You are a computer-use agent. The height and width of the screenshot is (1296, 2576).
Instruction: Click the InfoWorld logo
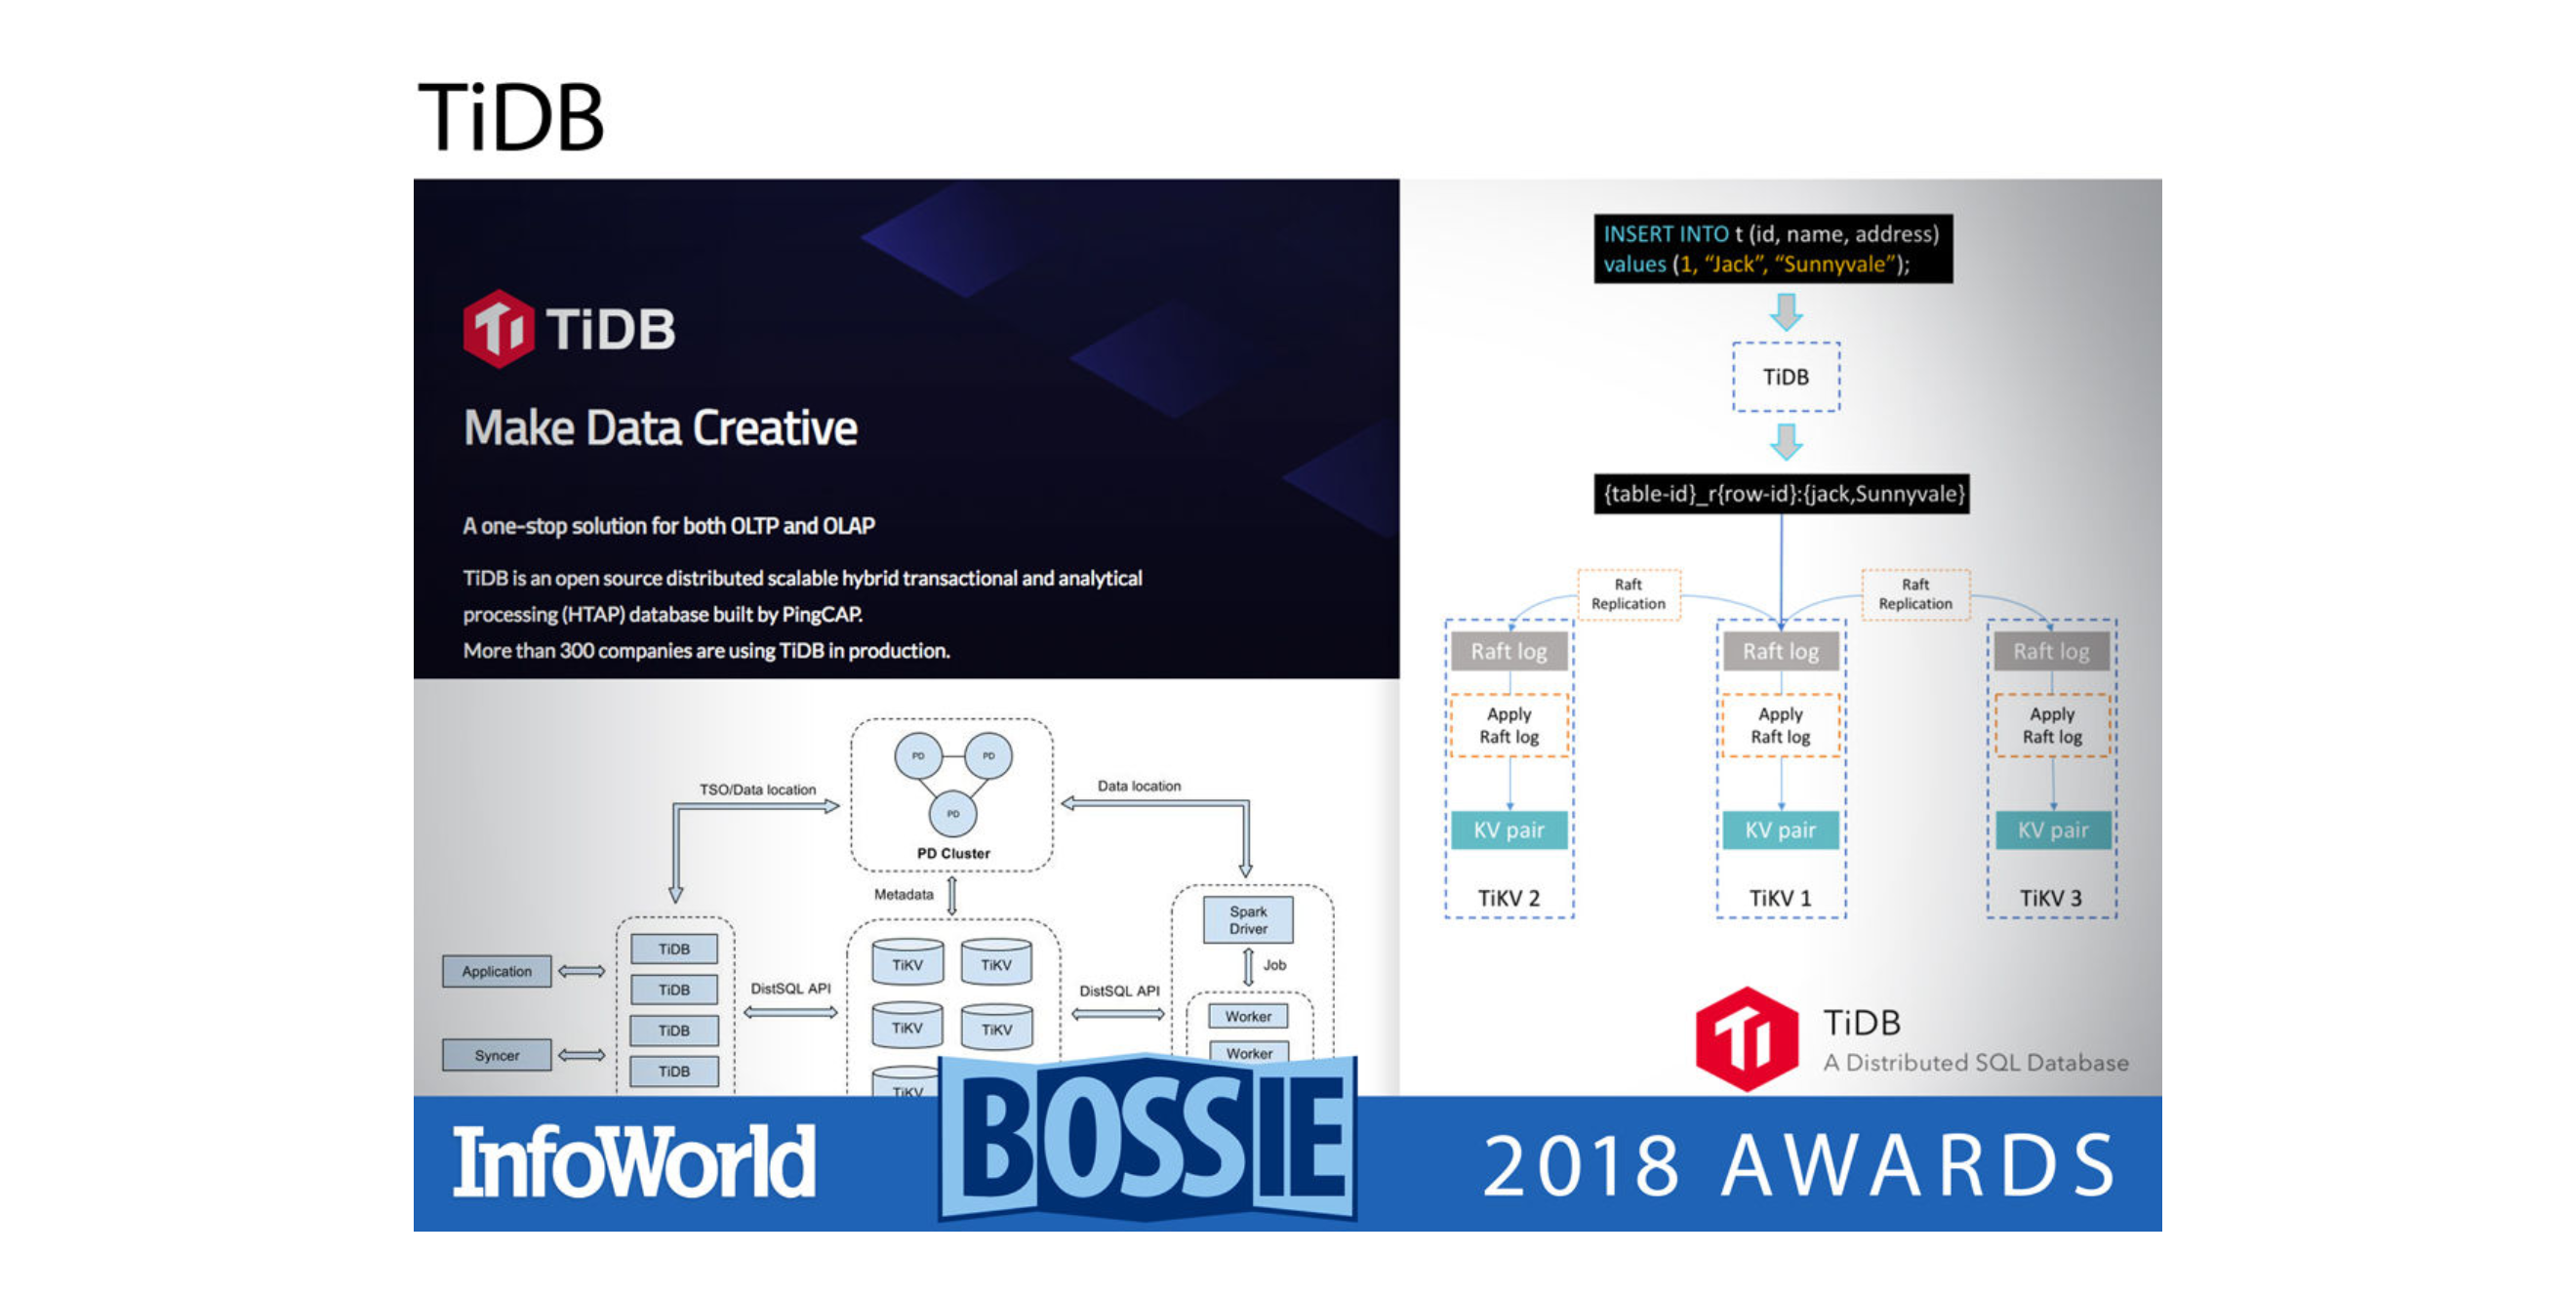click(634, 1162)
